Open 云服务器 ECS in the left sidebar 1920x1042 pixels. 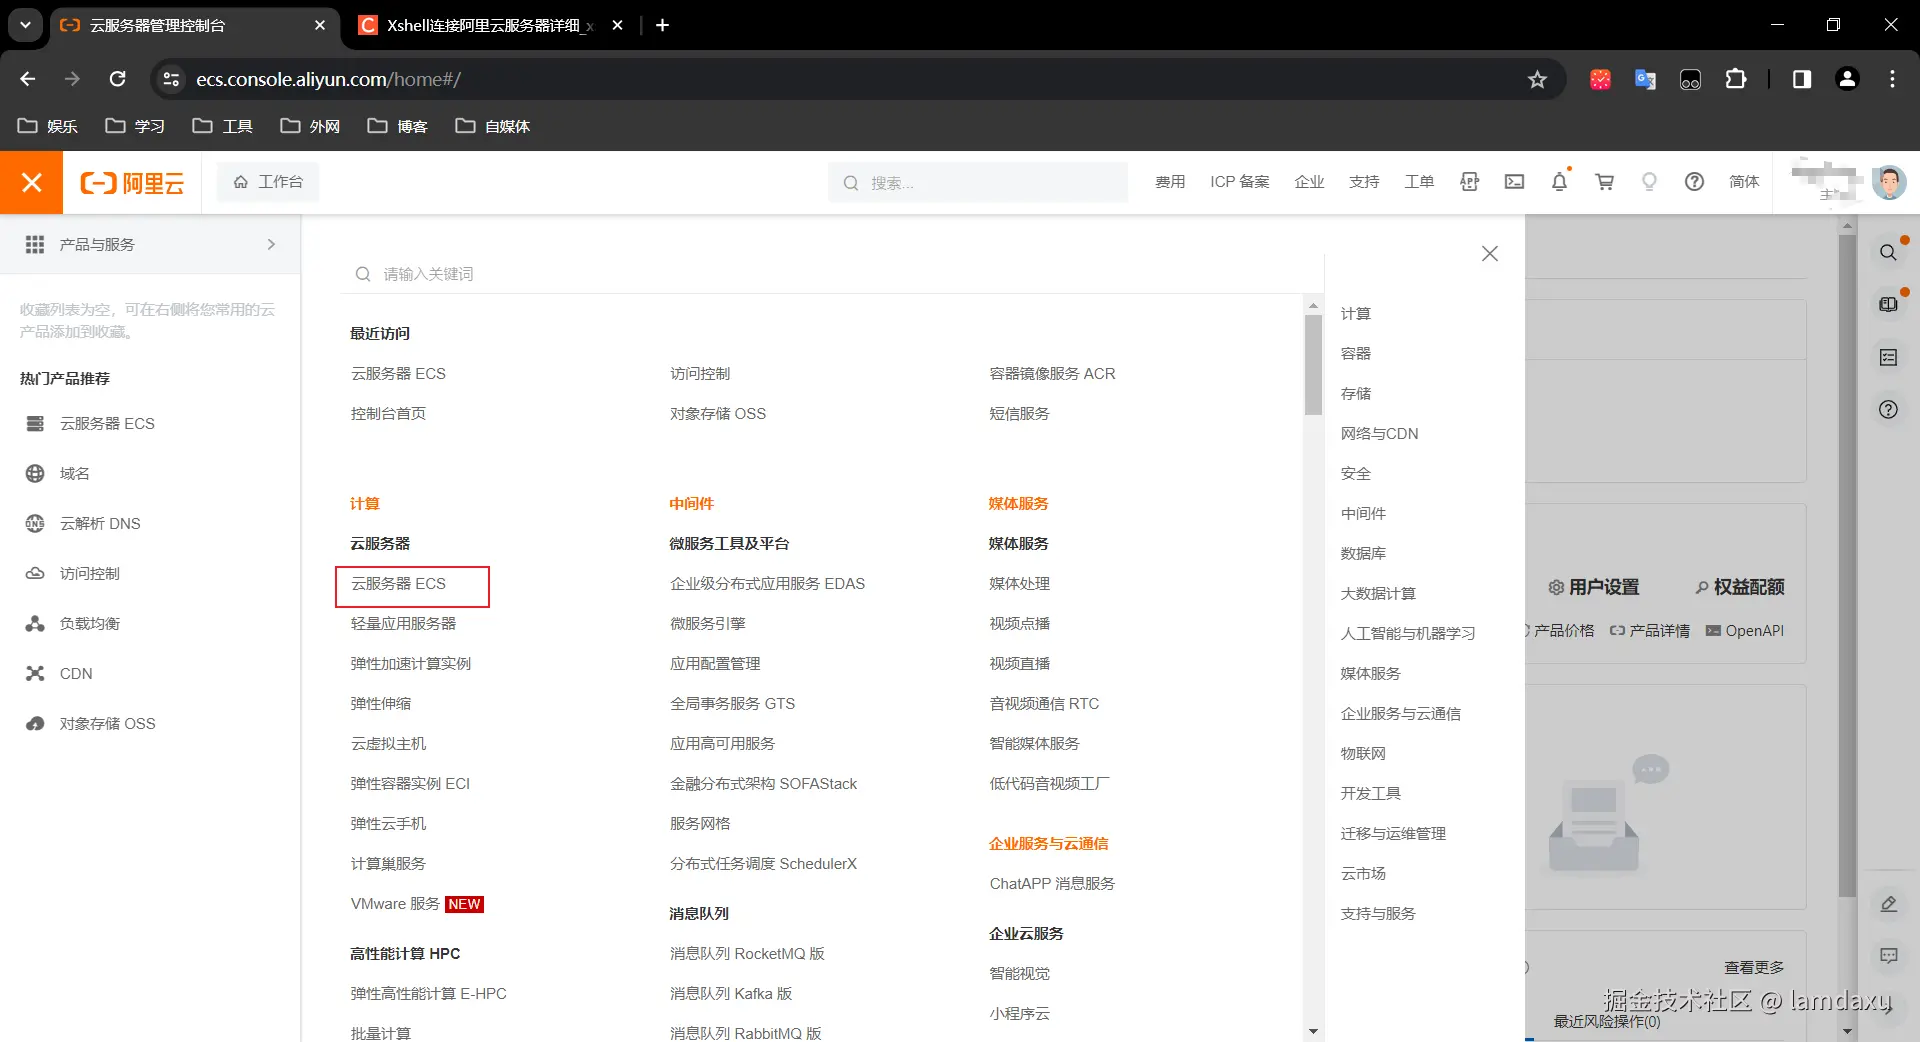(x=107, y=423)
